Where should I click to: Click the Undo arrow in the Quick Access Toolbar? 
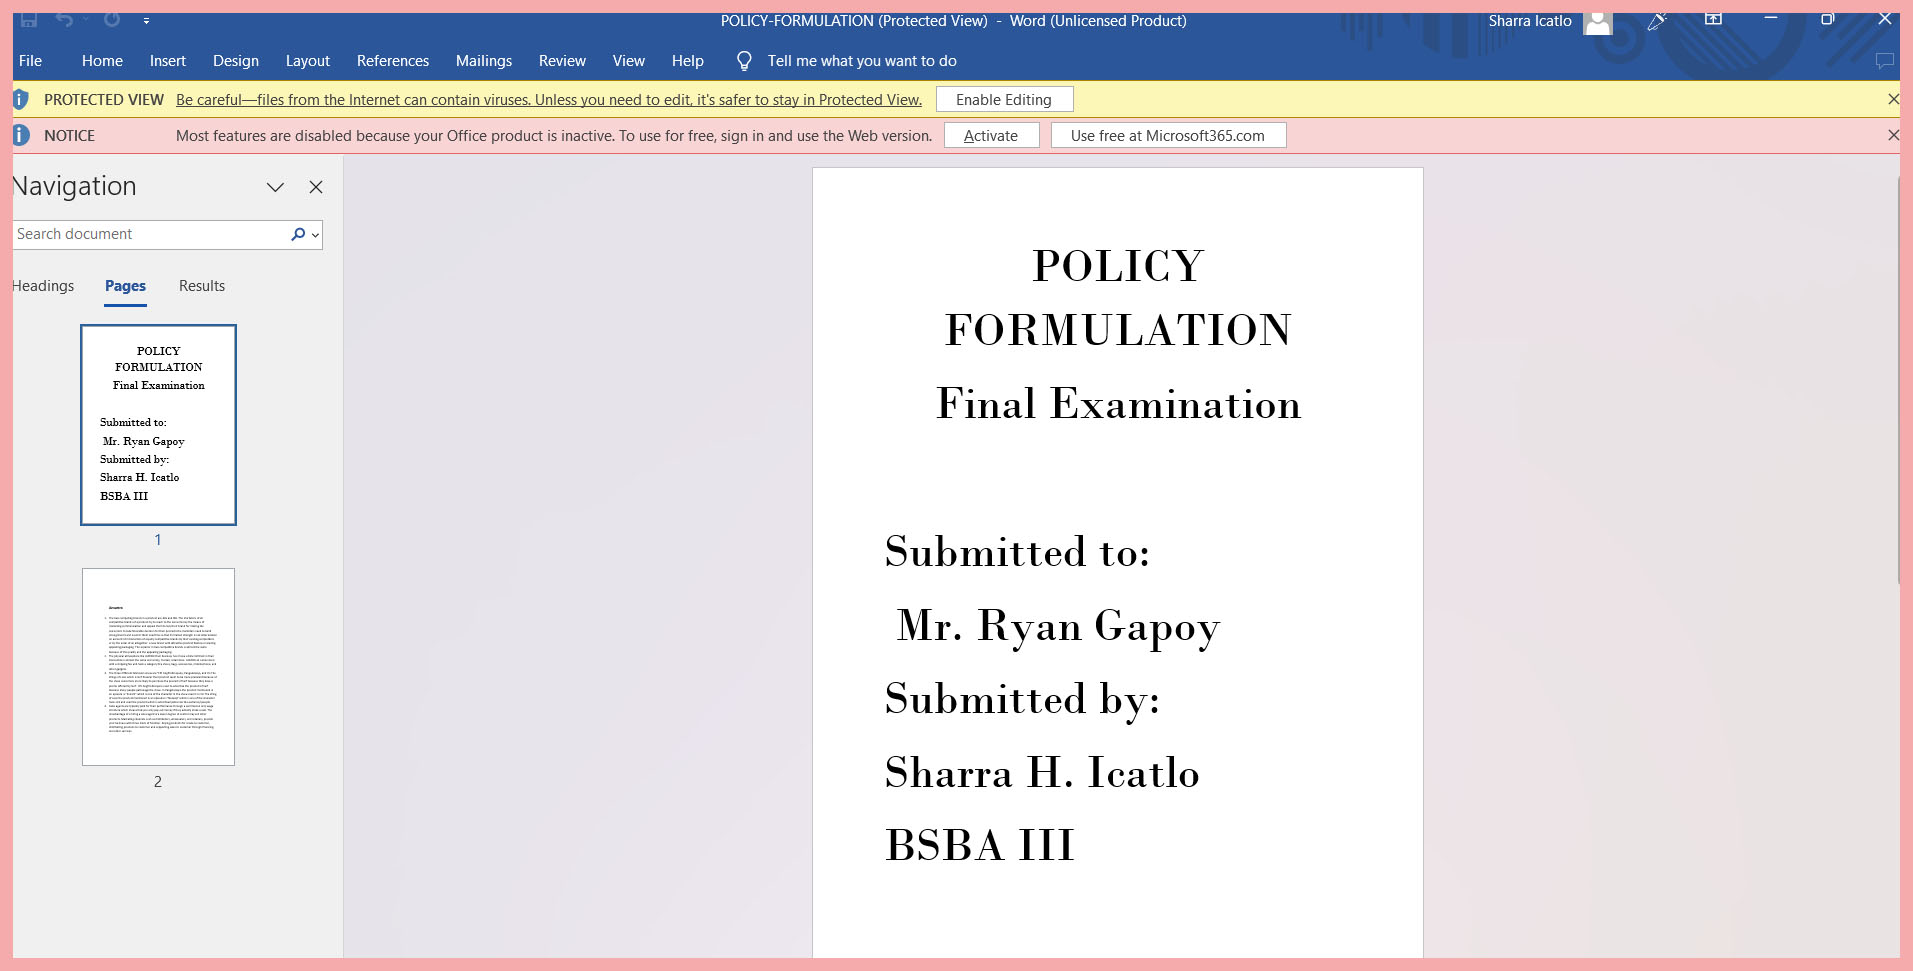(x=64, y=20)
